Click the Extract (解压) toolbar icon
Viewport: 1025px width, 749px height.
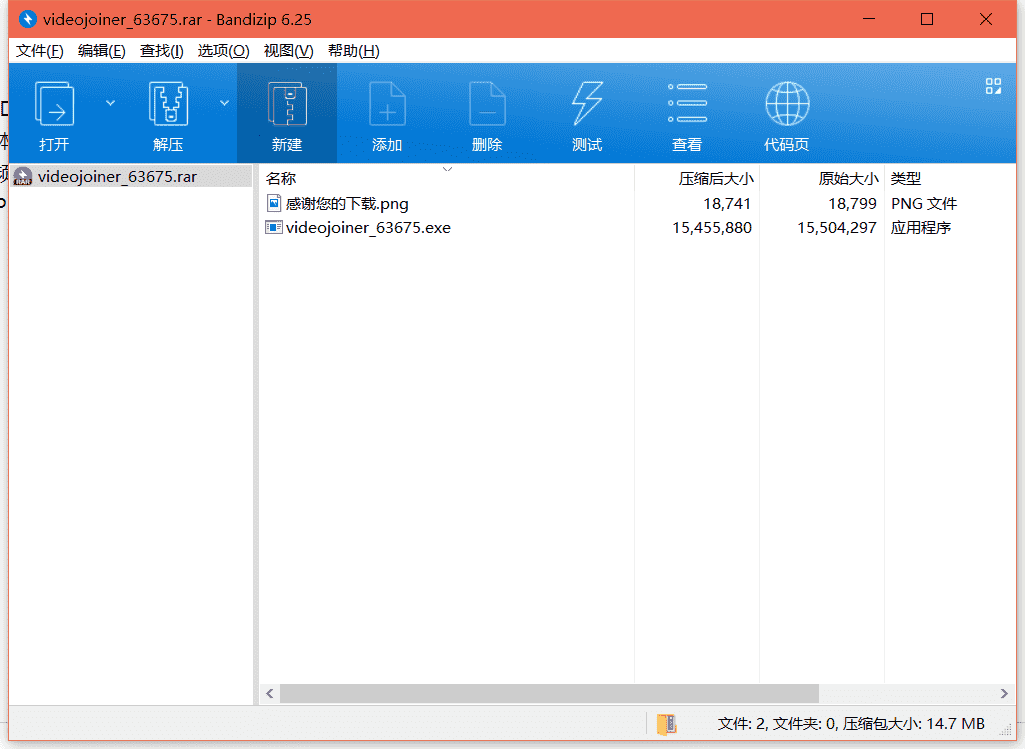pyautogui.click(x=168, y=103)
